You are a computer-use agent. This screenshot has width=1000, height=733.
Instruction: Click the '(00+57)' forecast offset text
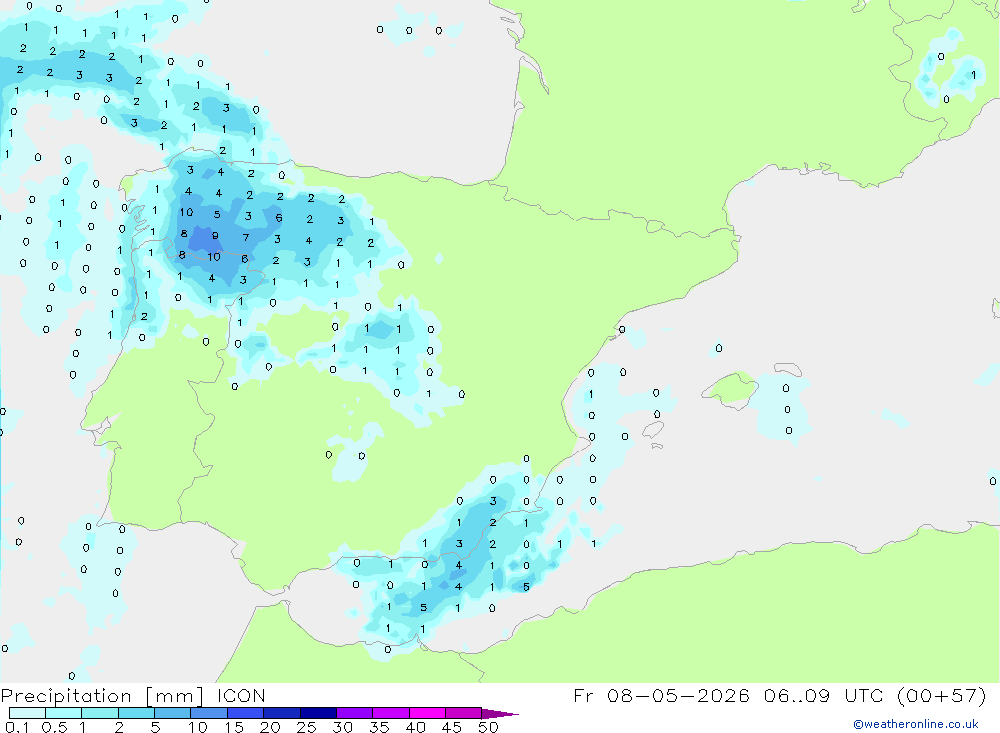click(941, 695)
